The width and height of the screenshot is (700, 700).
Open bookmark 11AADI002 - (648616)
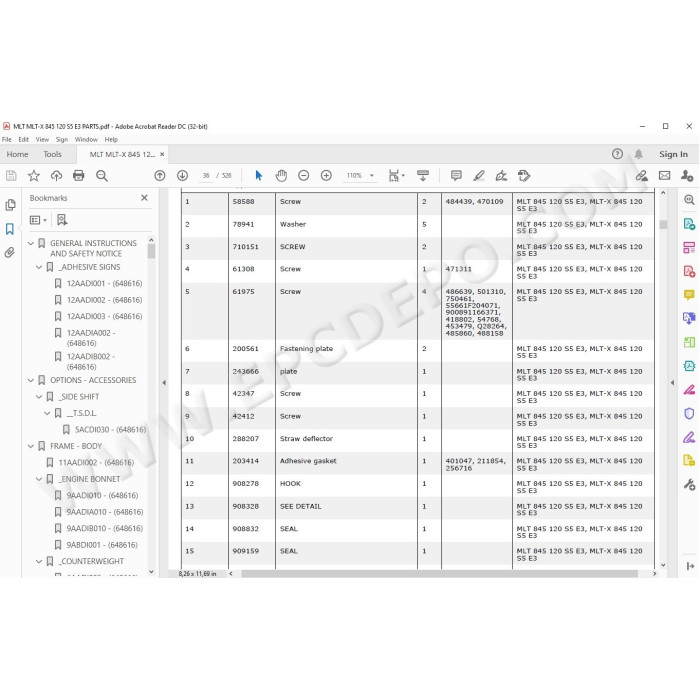point(96,462)
